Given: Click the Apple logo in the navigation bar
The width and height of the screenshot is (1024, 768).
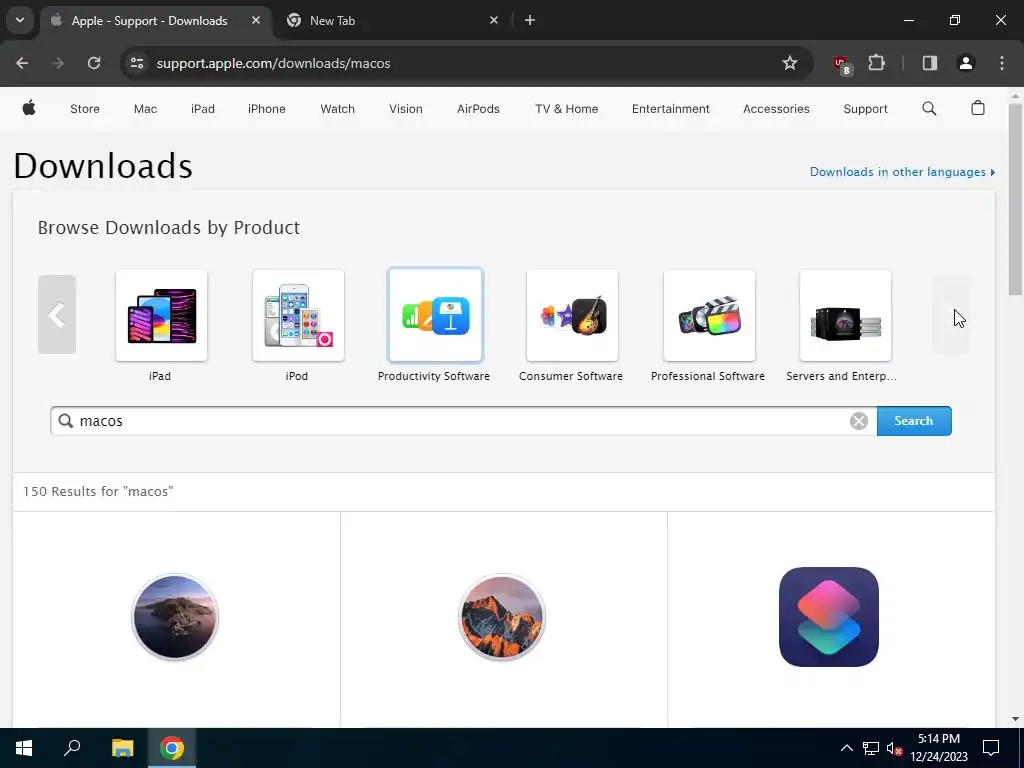Looking at the screenshot, I should tap(29, 108).
